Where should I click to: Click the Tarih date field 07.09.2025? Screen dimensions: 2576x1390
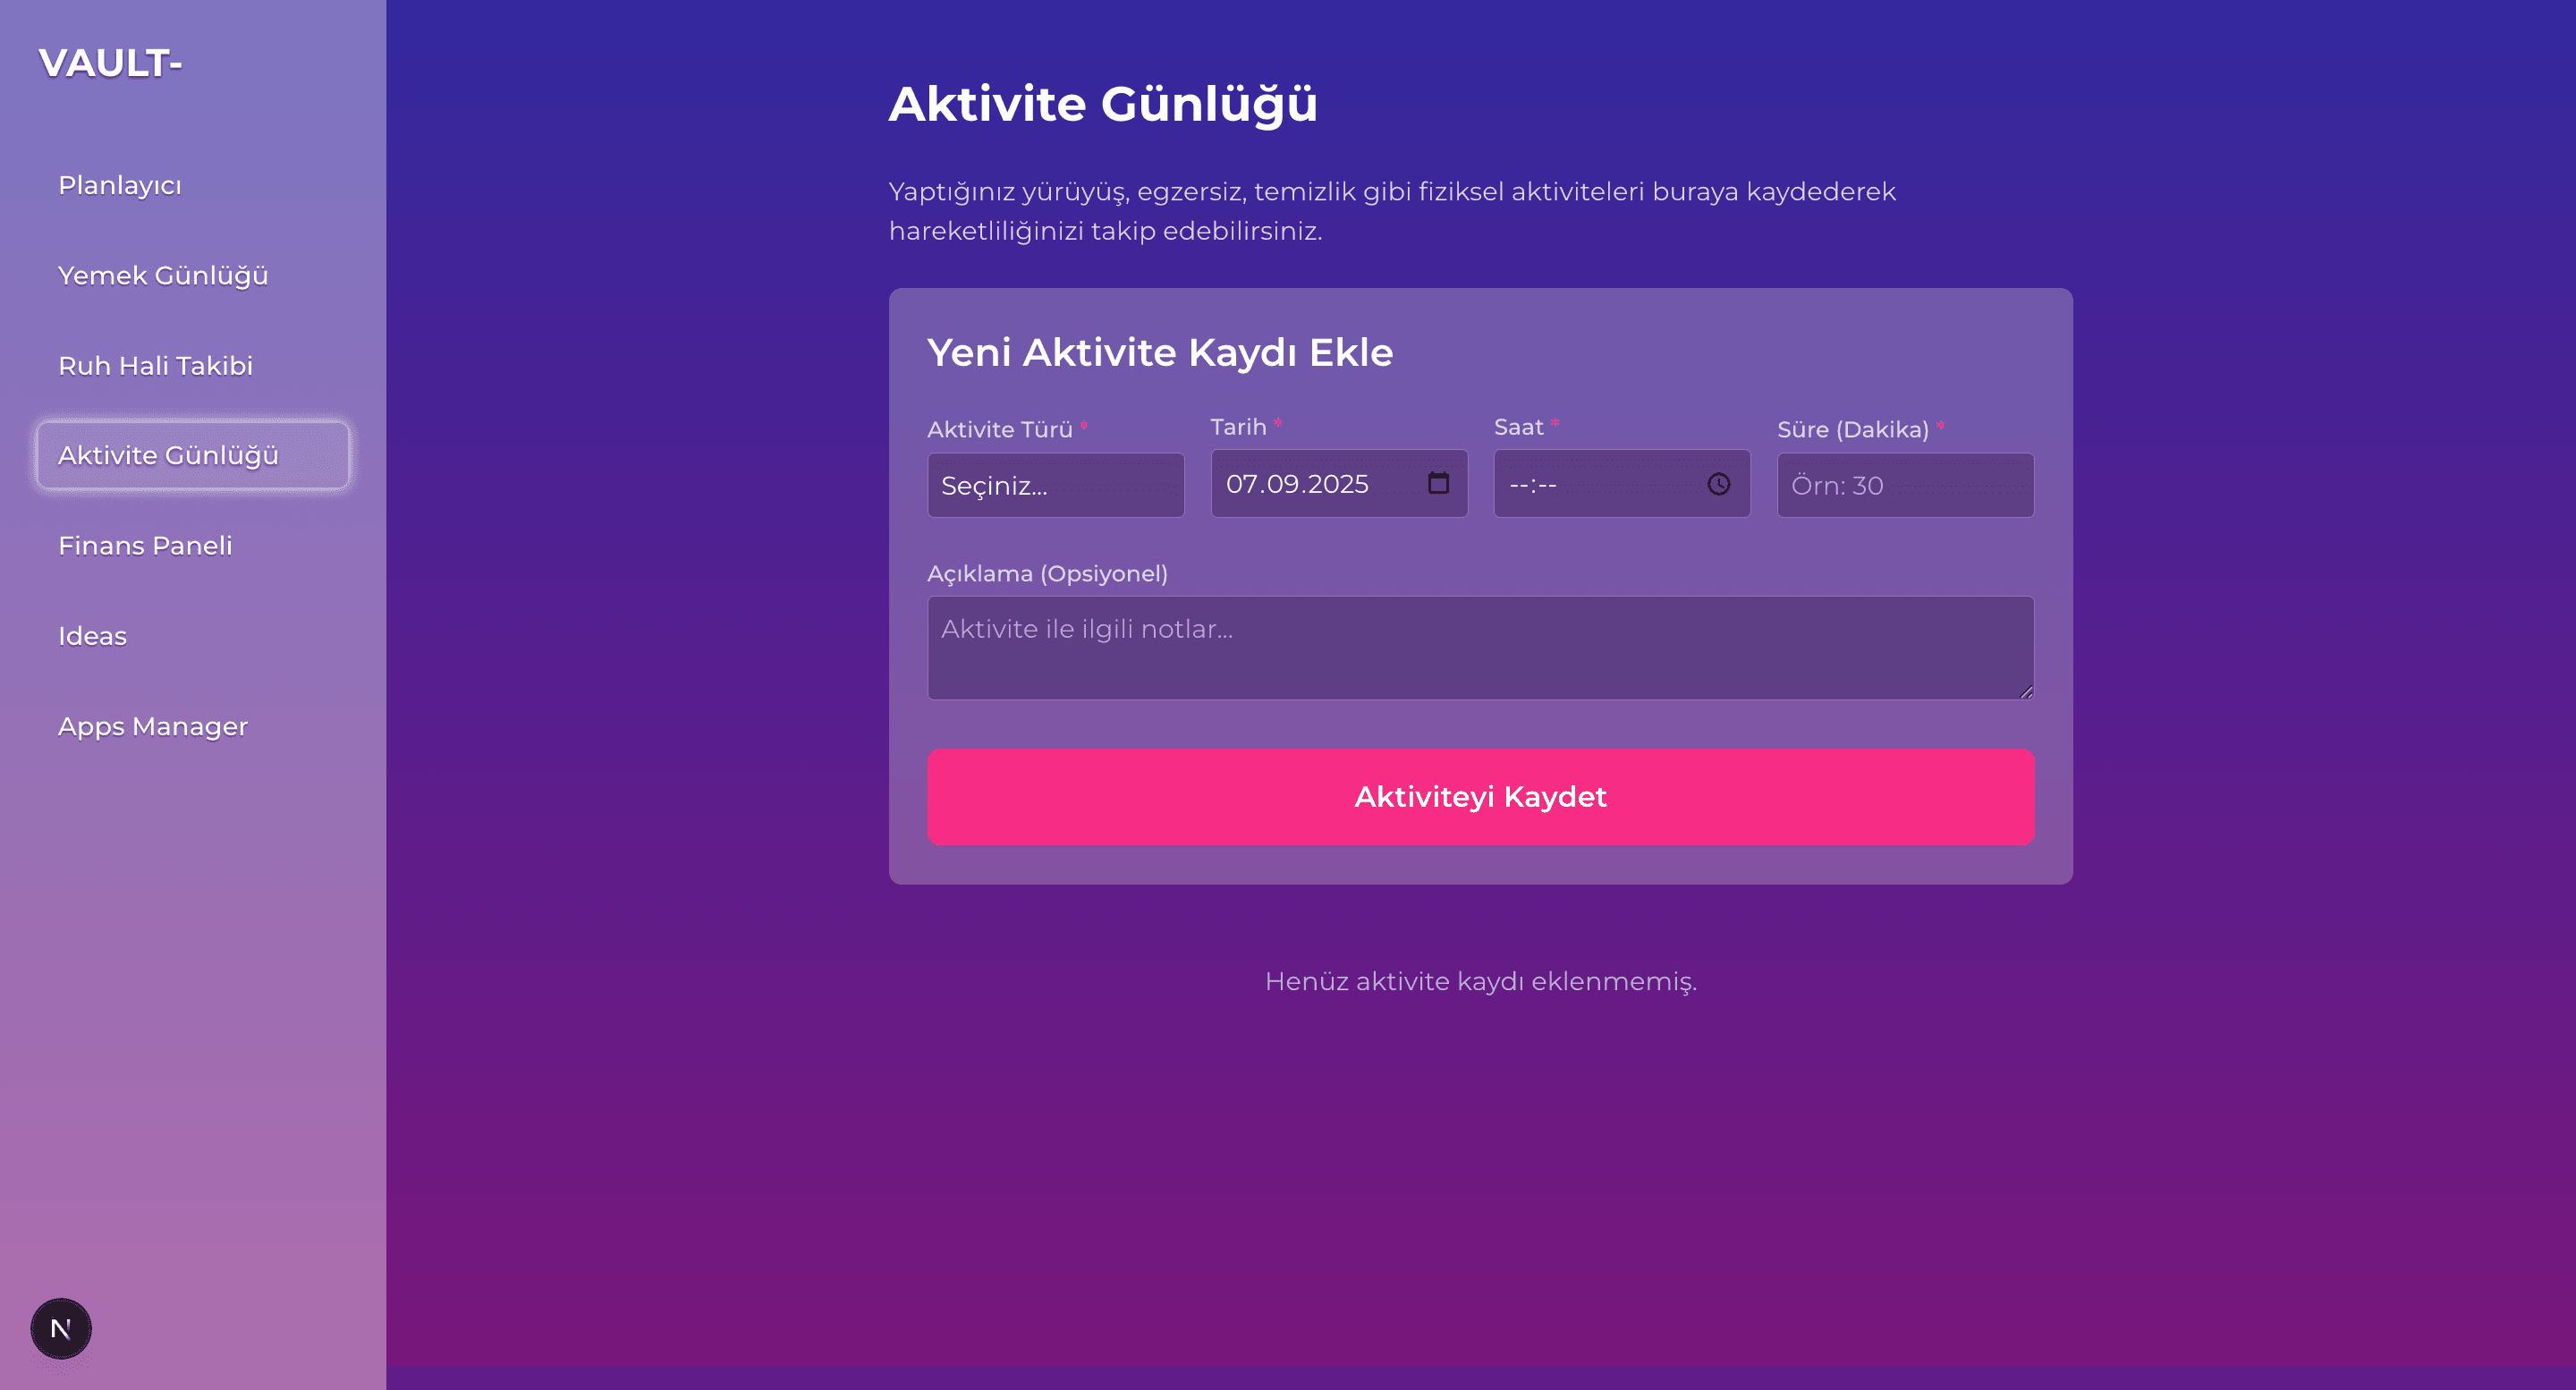coord(1298,484)
